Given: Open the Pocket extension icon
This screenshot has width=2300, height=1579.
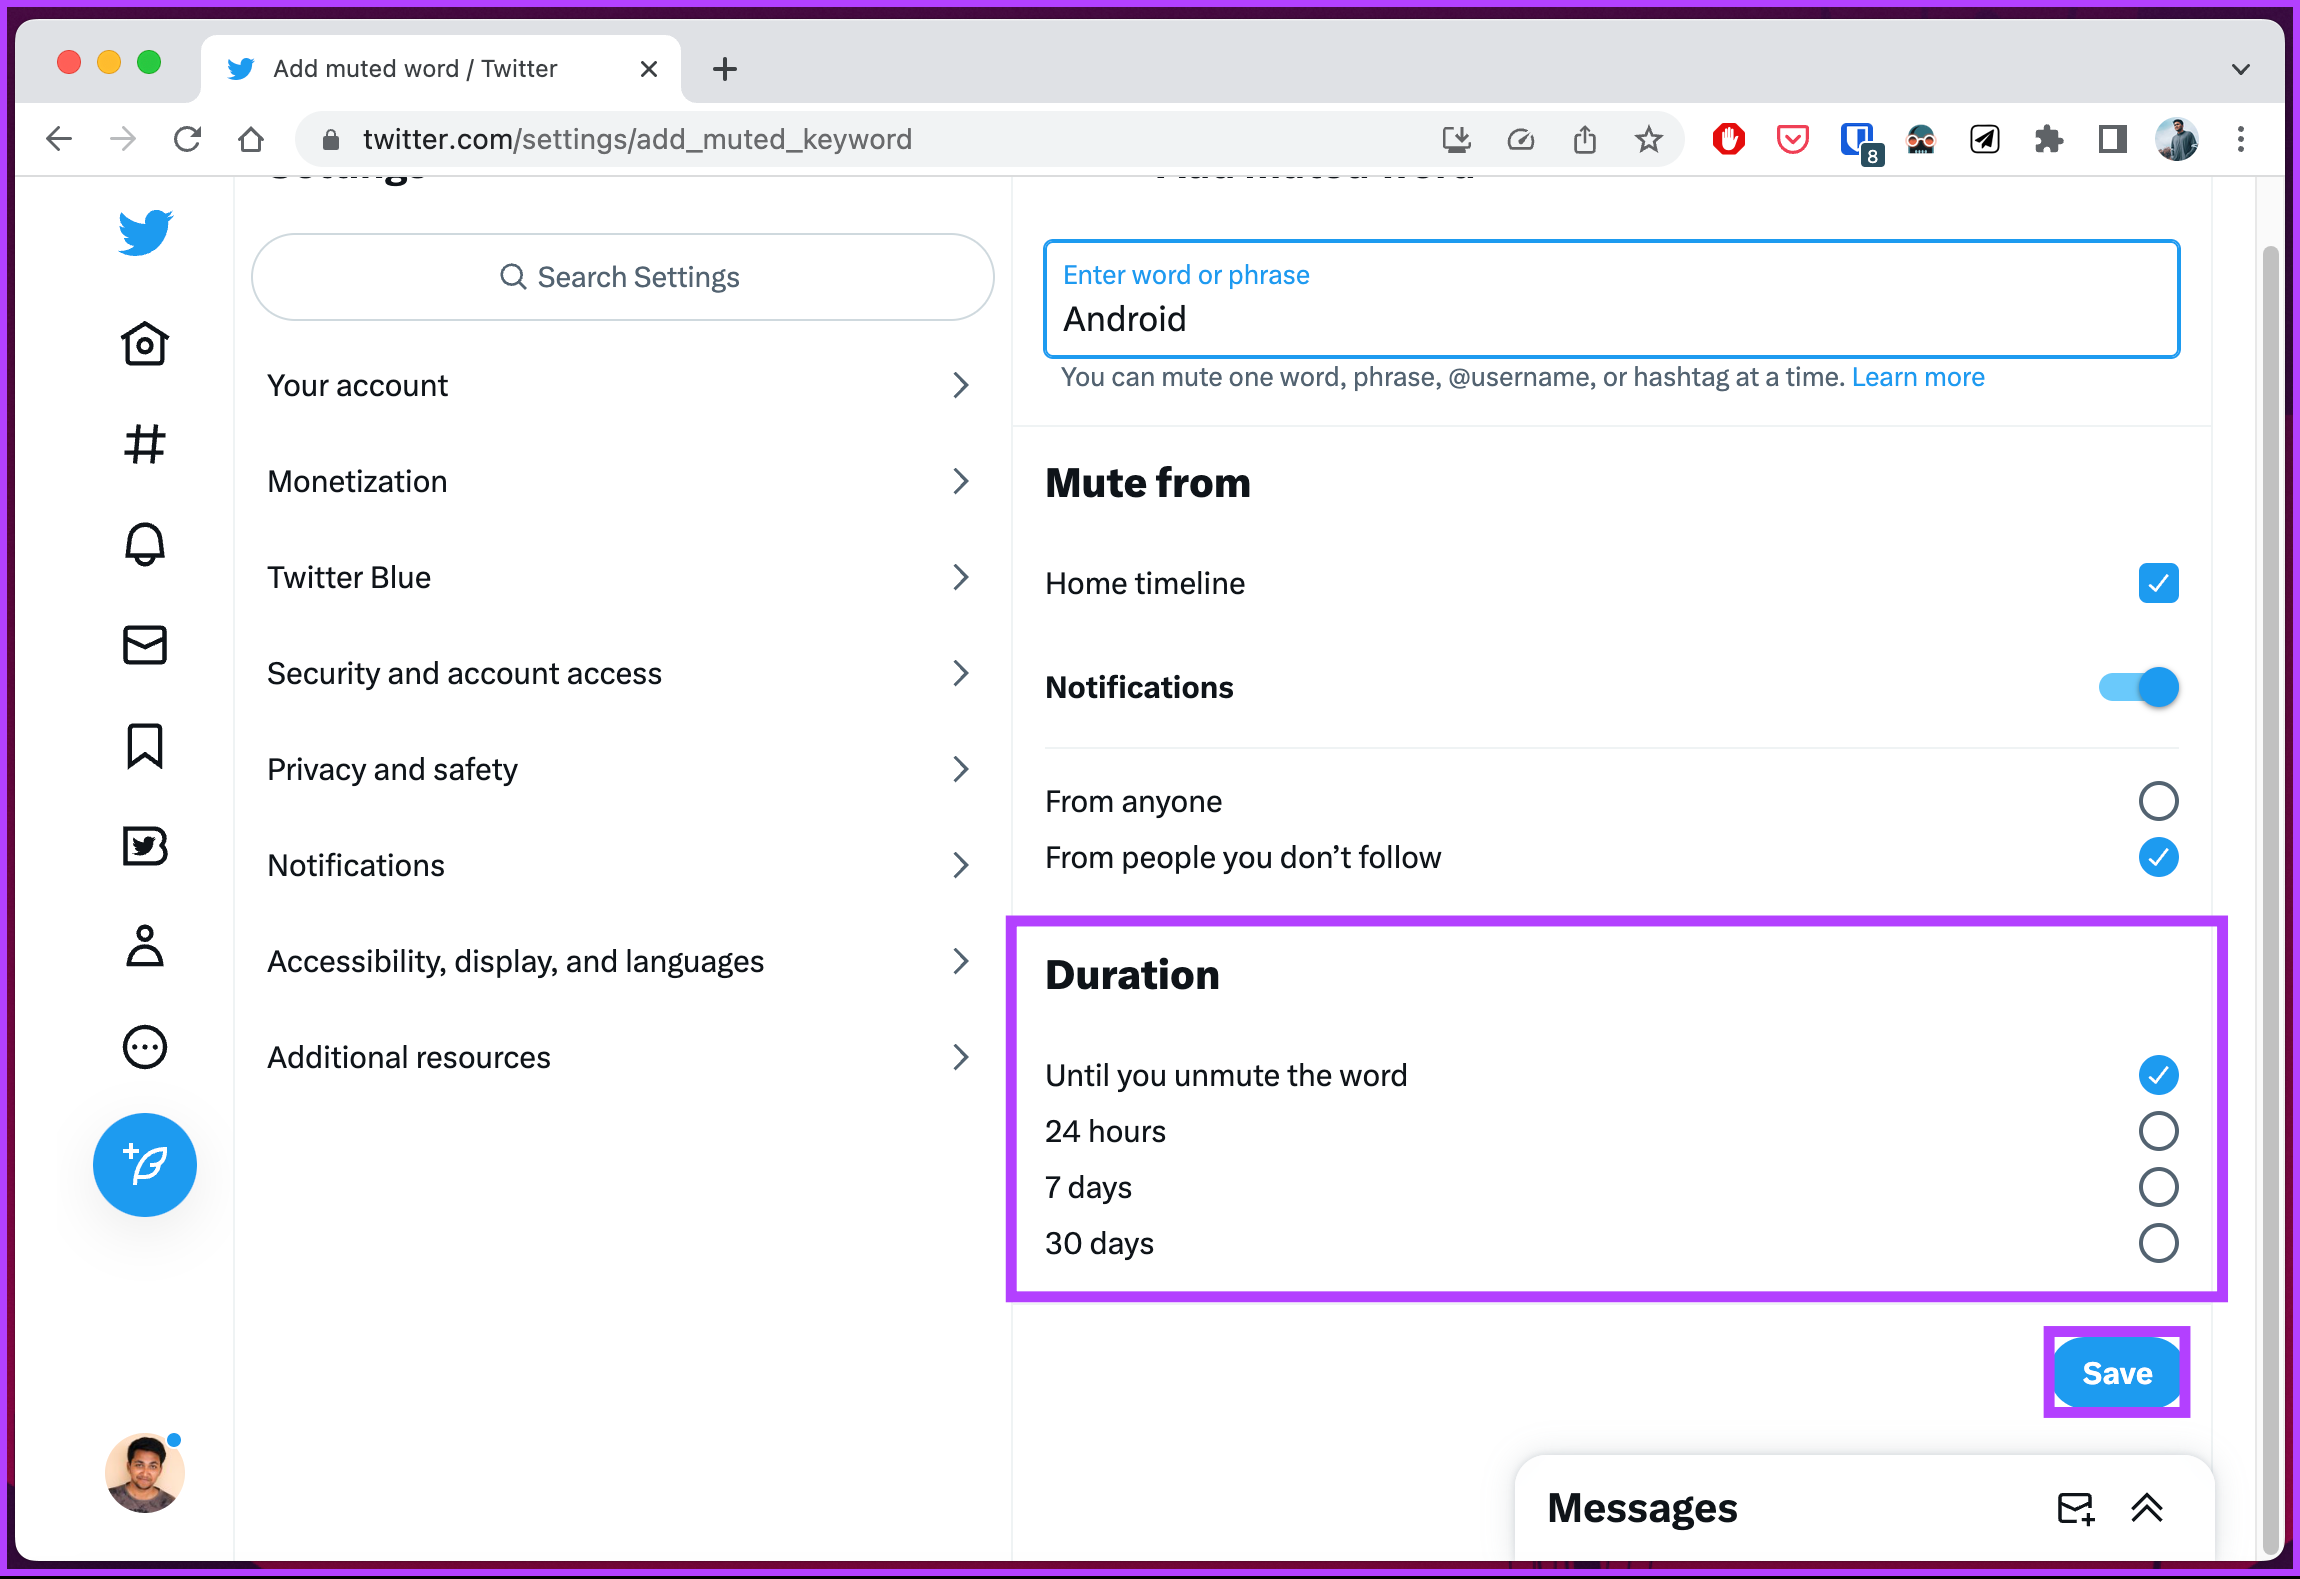Looking at the screenshot, I should [1793, 139].
